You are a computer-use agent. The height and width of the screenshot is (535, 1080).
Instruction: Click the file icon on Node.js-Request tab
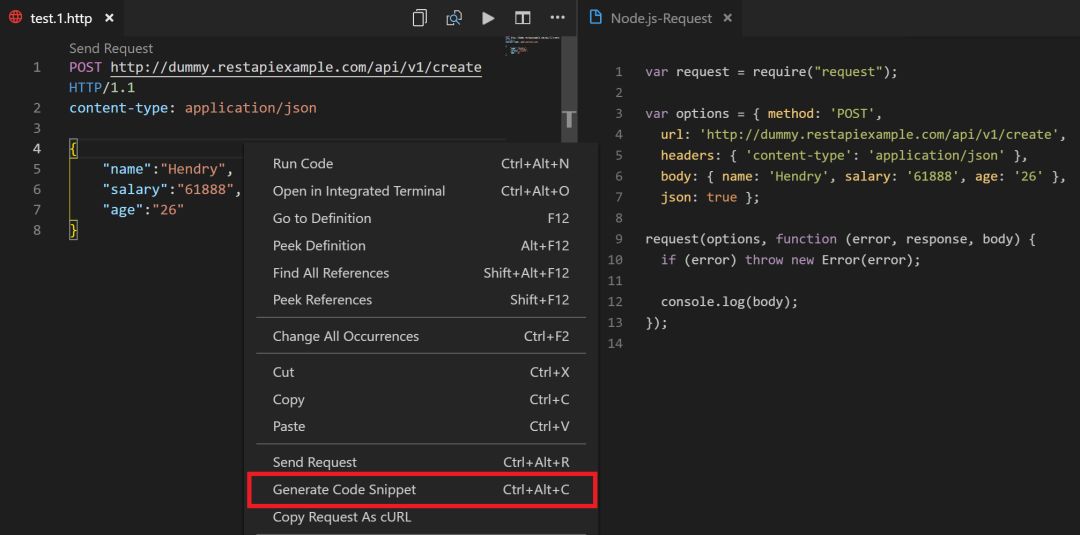(595, 18)
